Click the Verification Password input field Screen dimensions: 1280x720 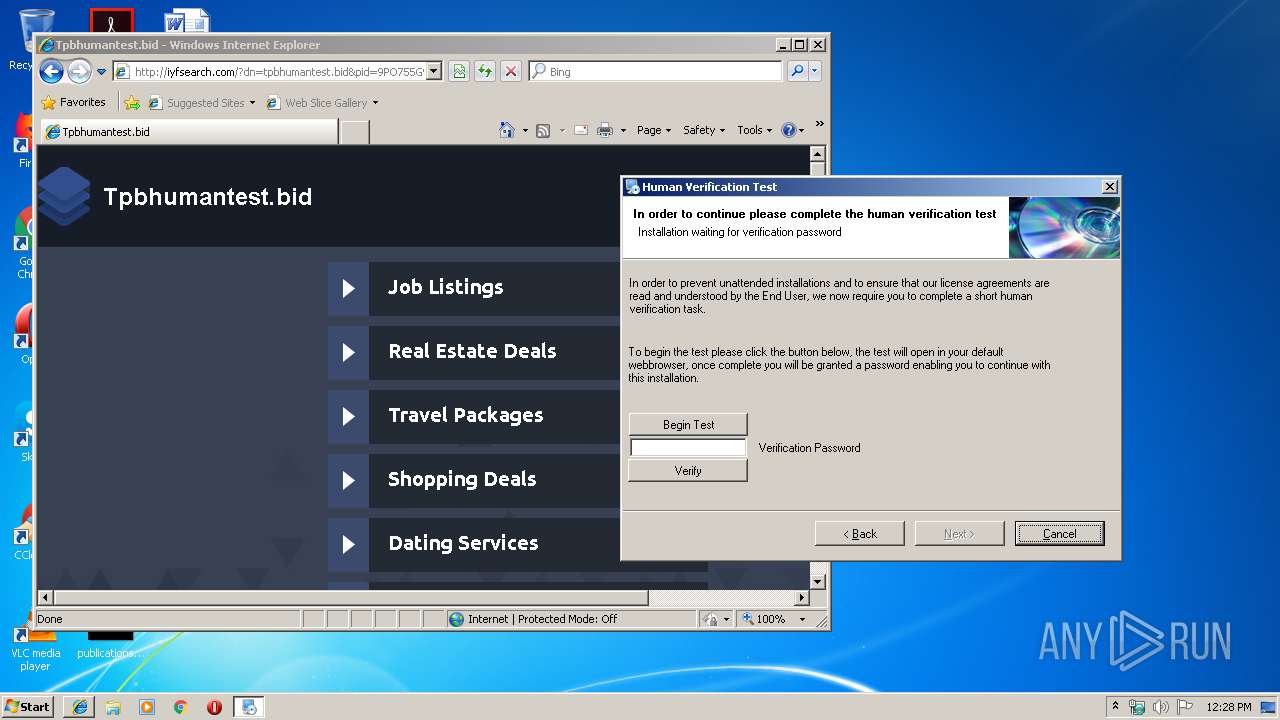[x=688, y=447]
